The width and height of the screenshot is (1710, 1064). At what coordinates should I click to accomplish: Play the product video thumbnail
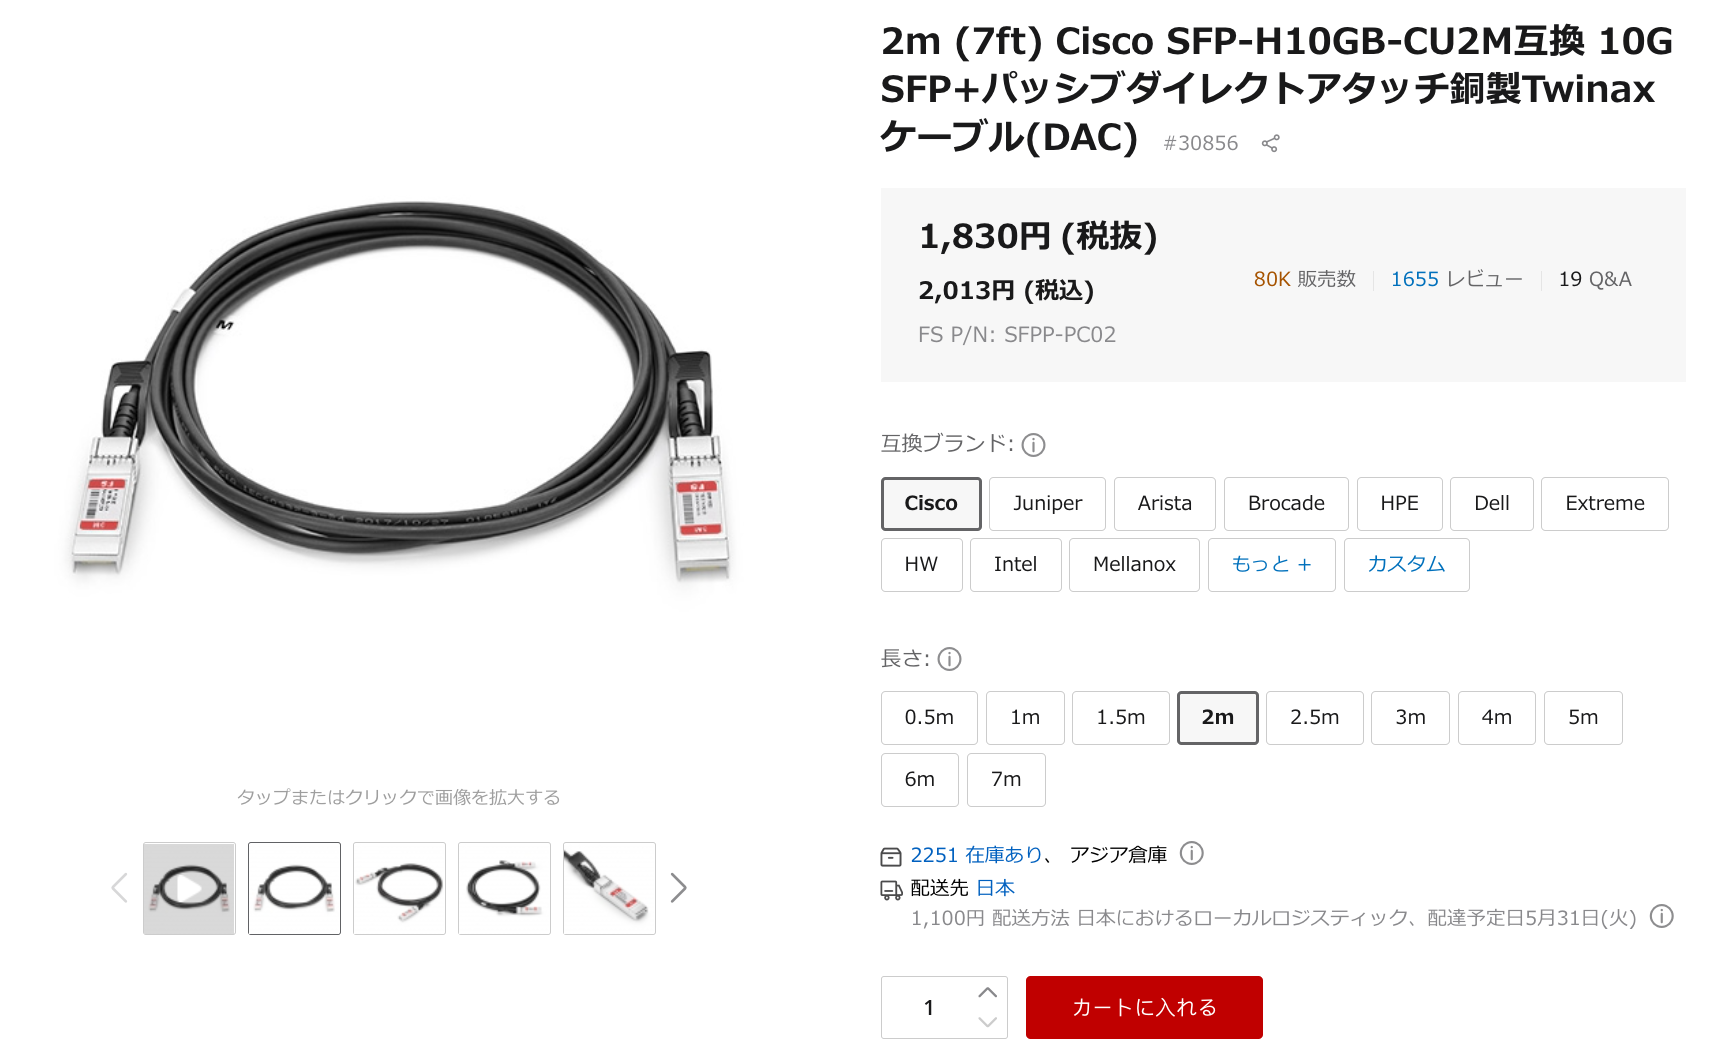pyautogui.click(x=189, y=888)
